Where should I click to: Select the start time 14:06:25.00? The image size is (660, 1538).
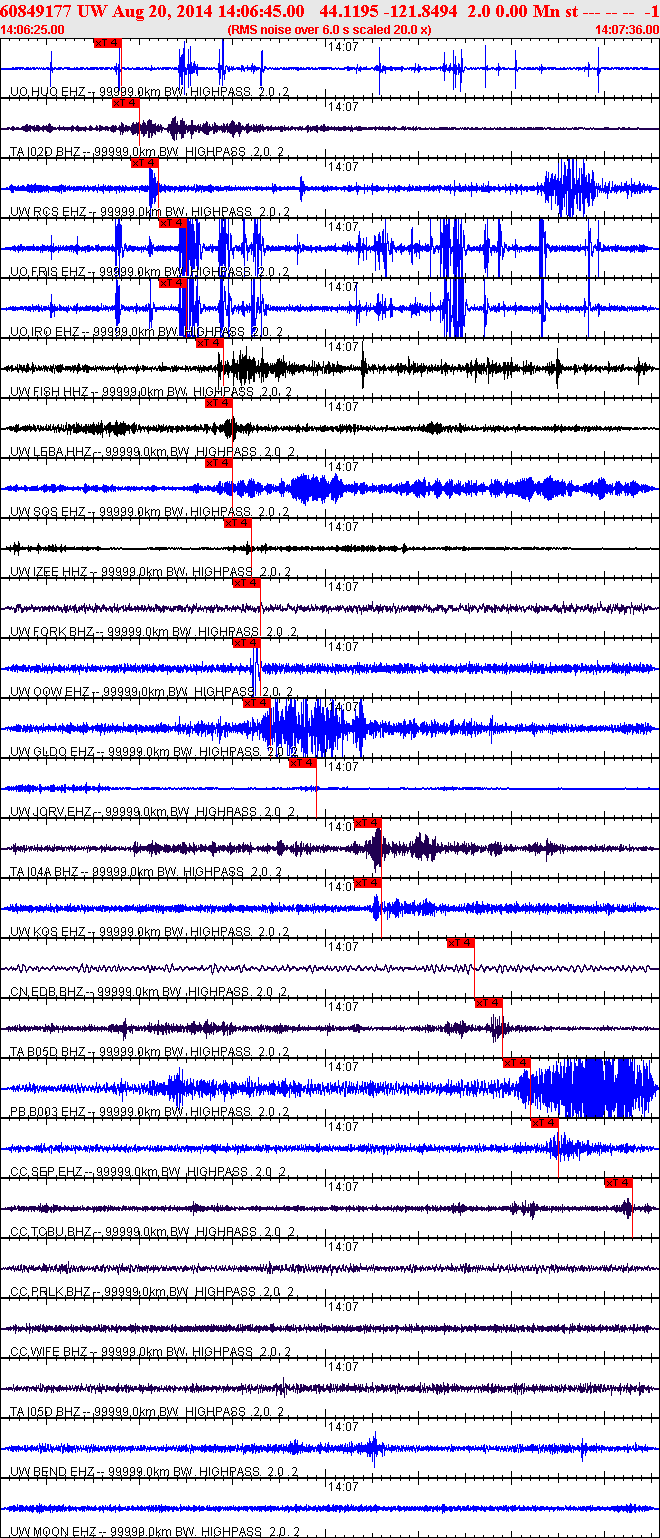(33, 29)
